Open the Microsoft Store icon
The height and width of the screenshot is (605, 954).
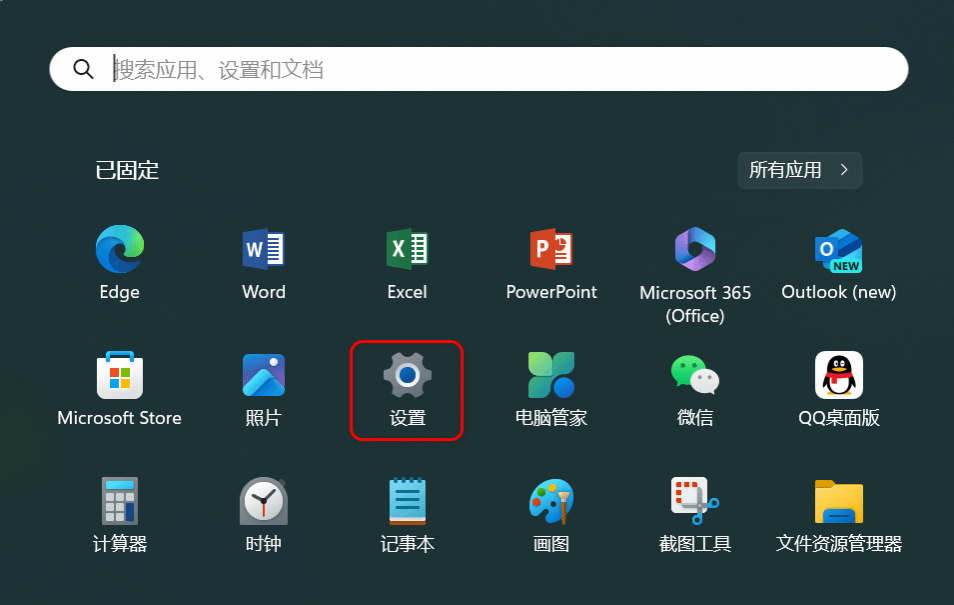(x=120, y=375)
